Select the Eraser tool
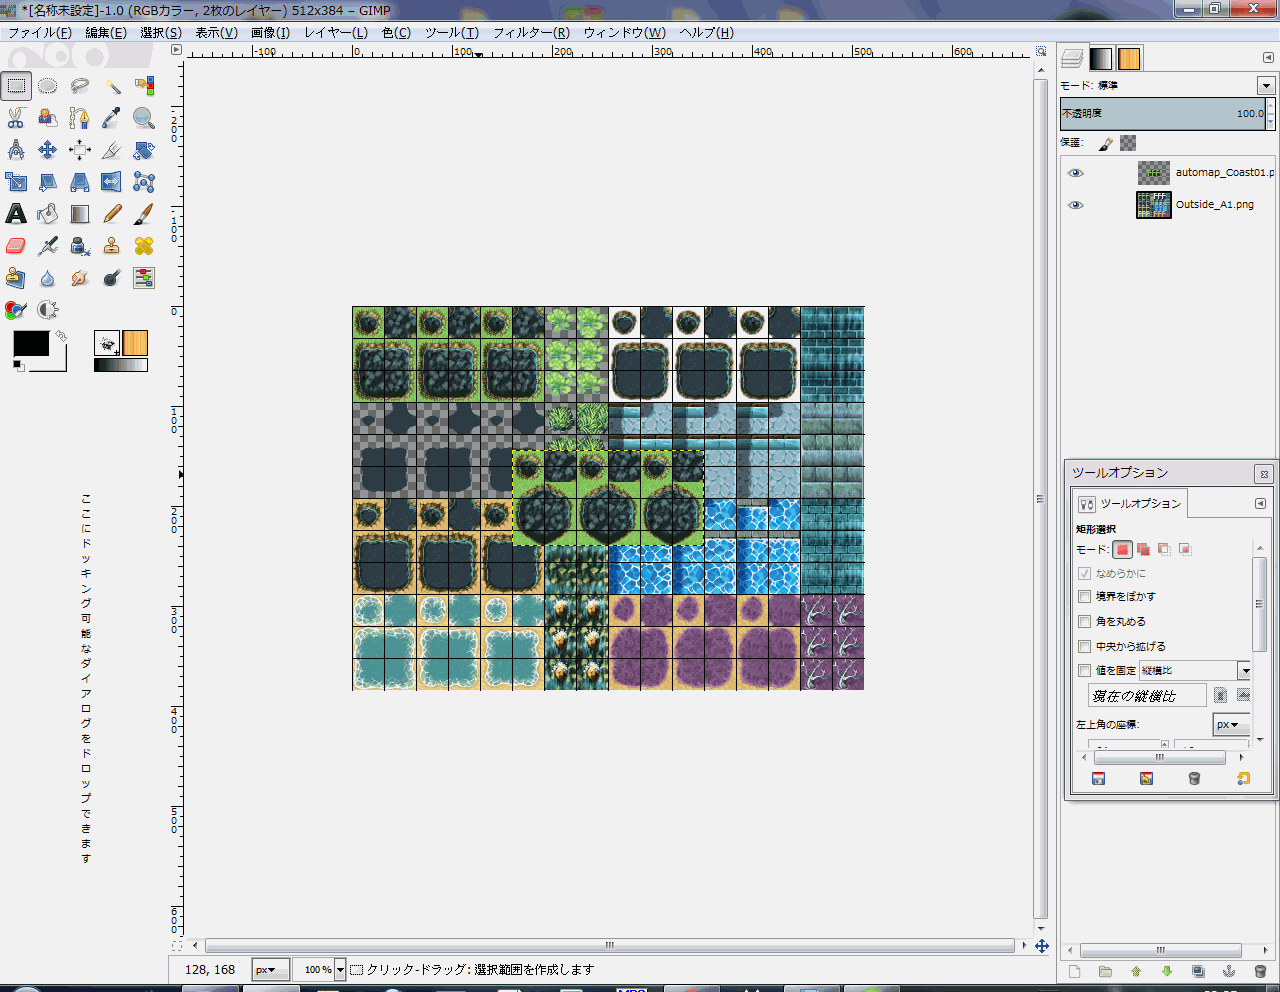The width and height of the screenshot is (1280, 992). click(16, 246)
